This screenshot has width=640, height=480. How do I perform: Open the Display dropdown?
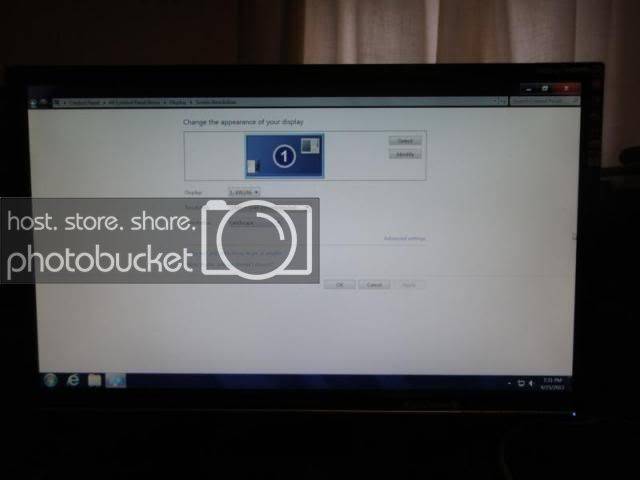coord(244,192)
